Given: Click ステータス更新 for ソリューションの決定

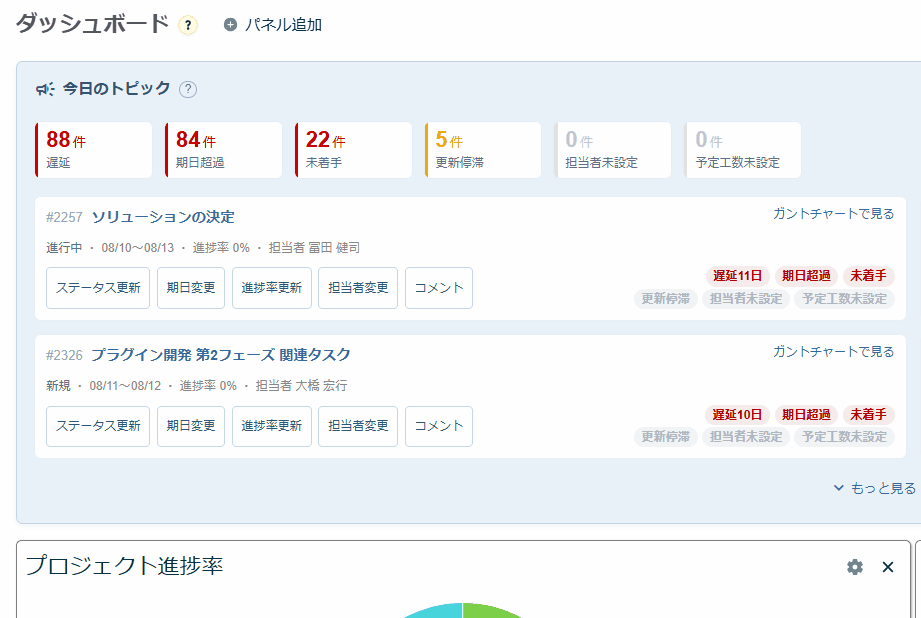Looking at the screenshot, I should tap(98, 288).
